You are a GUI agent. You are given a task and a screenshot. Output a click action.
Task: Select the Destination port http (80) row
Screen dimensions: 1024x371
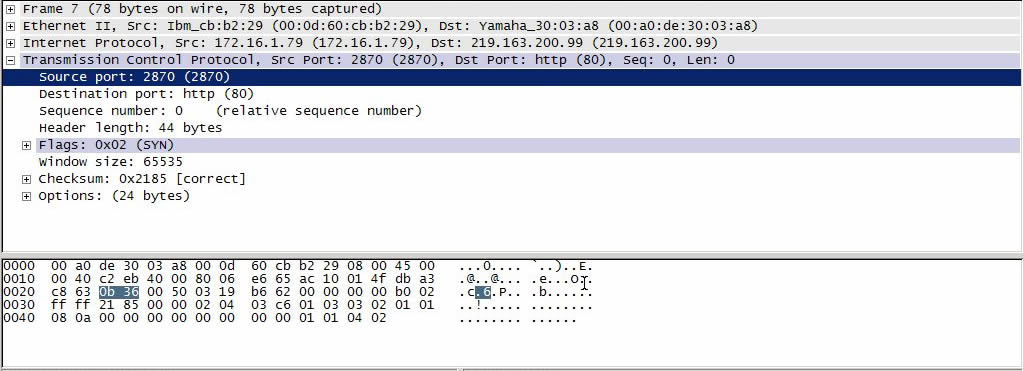(511, 94)
